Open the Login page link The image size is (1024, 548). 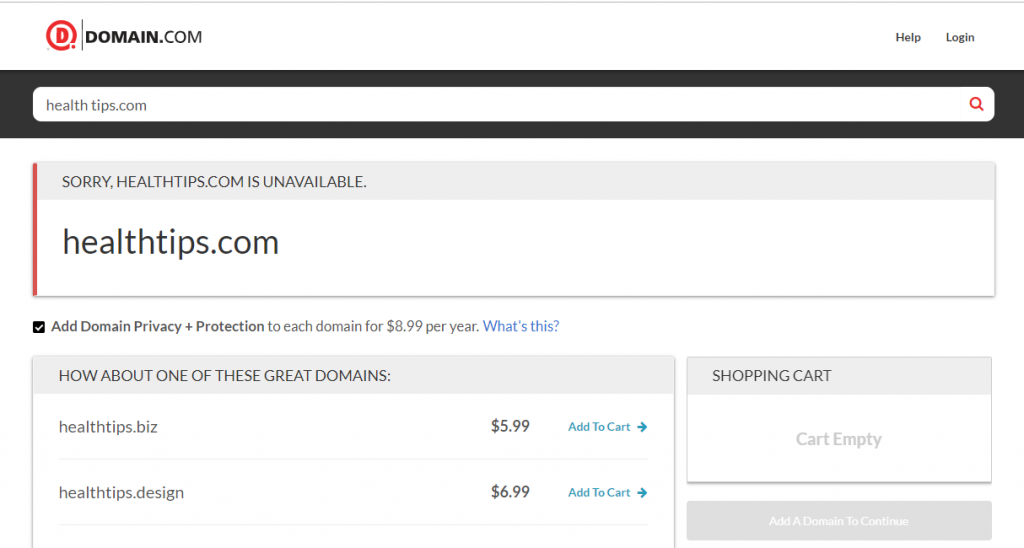point(960,37)
